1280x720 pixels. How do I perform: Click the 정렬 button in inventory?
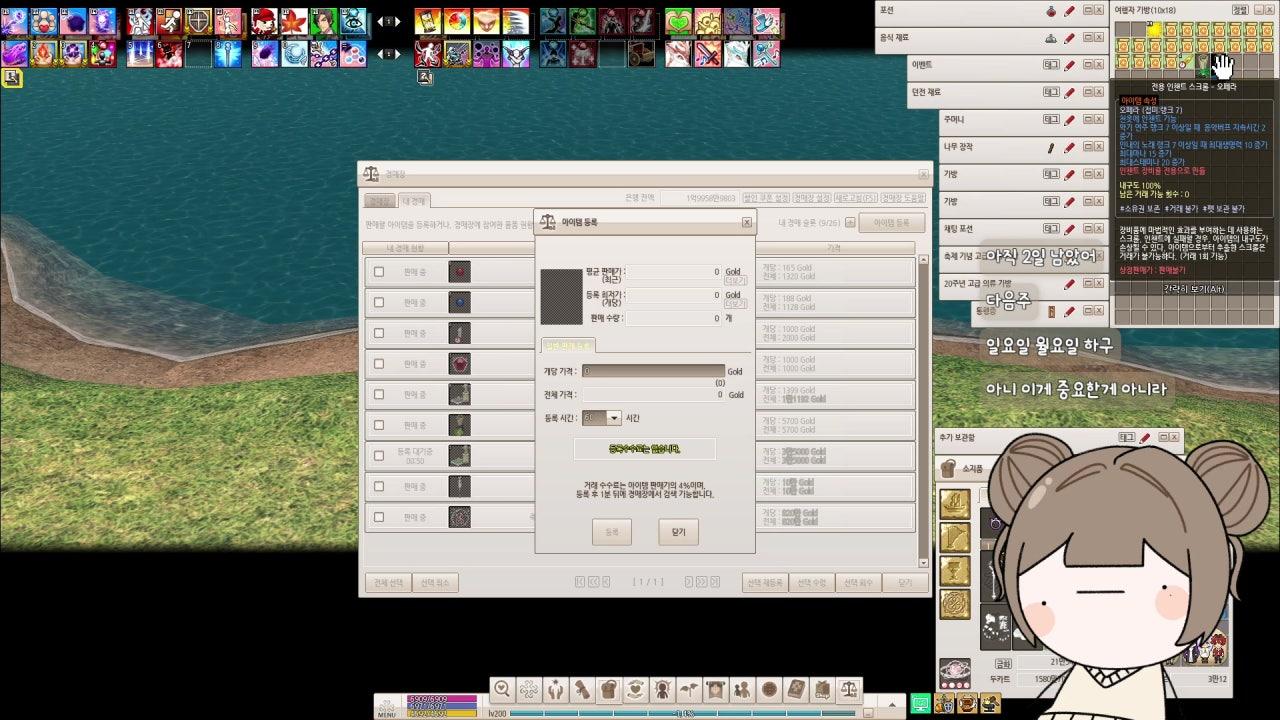click(1240, 10)
